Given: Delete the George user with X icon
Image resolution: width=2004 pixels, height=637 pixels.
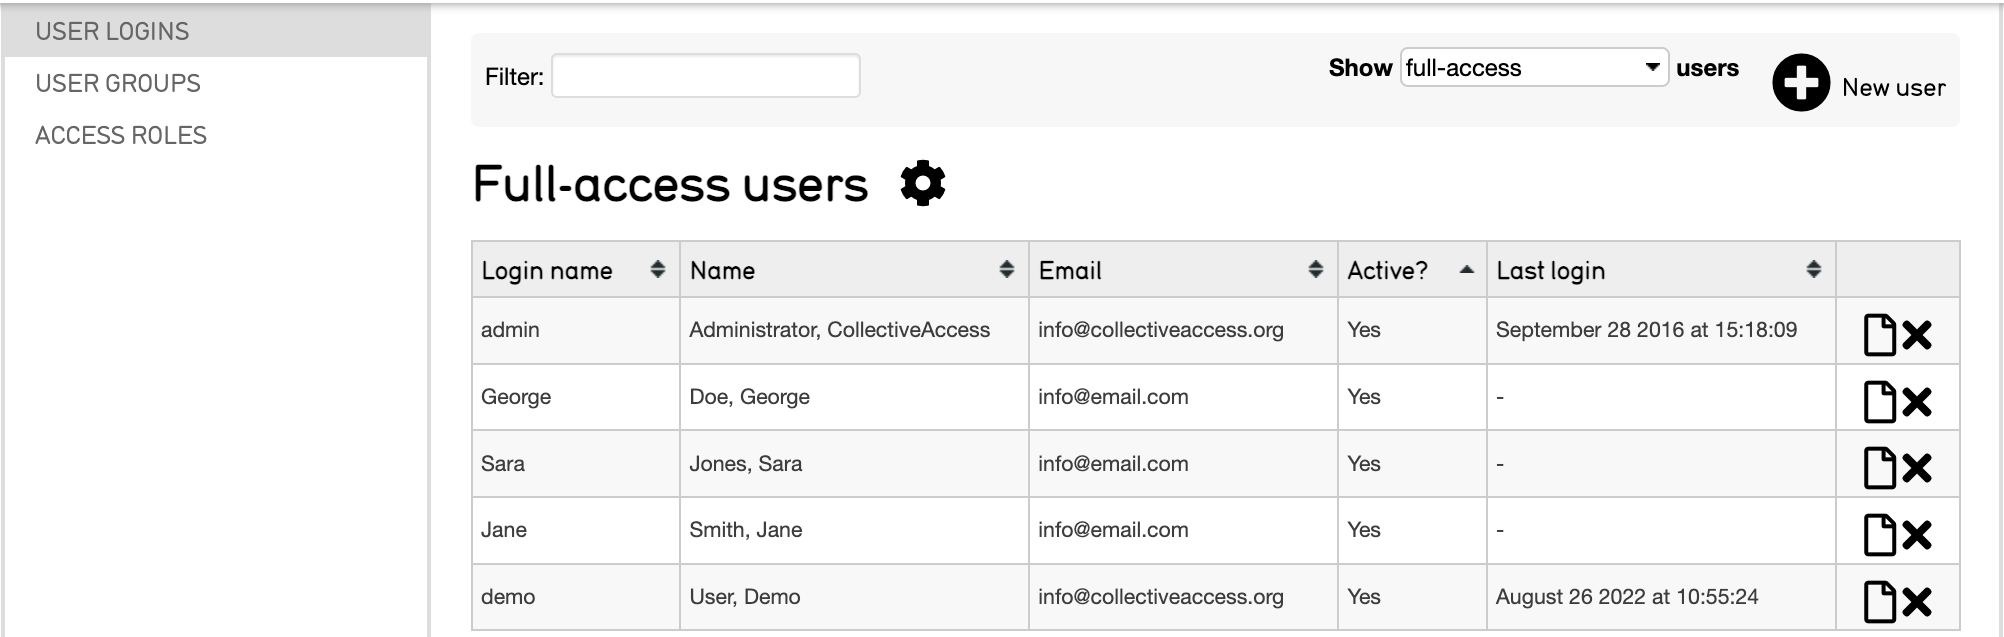Looking at the screenshot, I should (1917, 402).
